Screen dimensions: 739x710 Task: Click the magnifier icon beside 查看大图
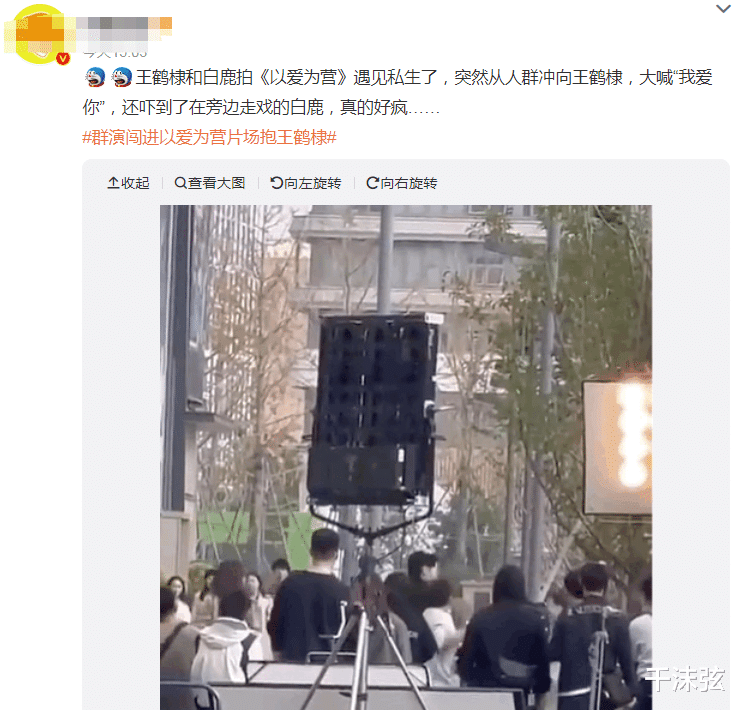180,183
